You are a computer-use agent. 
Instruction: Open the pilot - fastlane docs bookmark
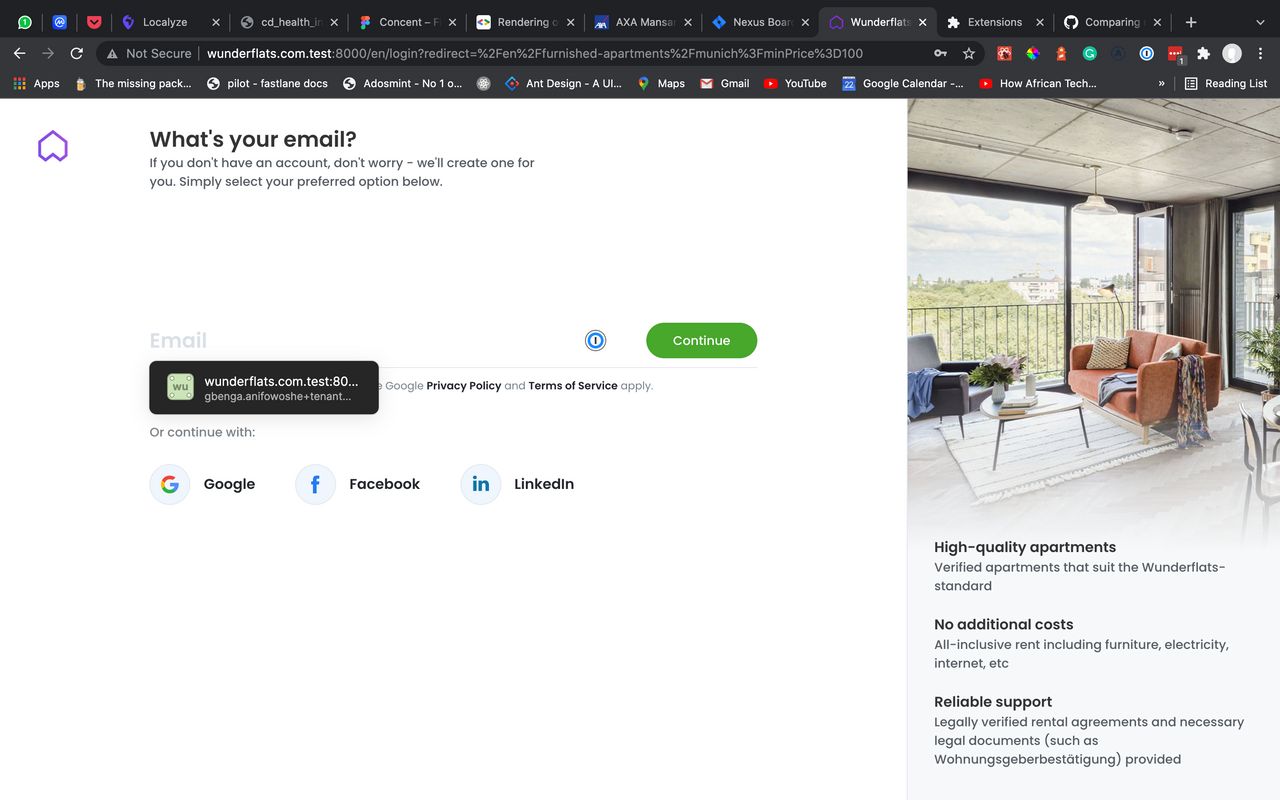[x=267, y=84]
